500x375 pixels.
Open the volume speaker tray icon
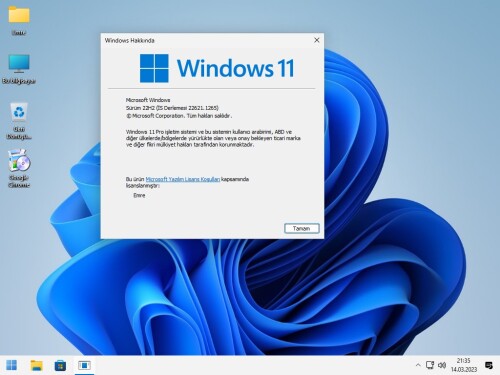coord(442,365)
